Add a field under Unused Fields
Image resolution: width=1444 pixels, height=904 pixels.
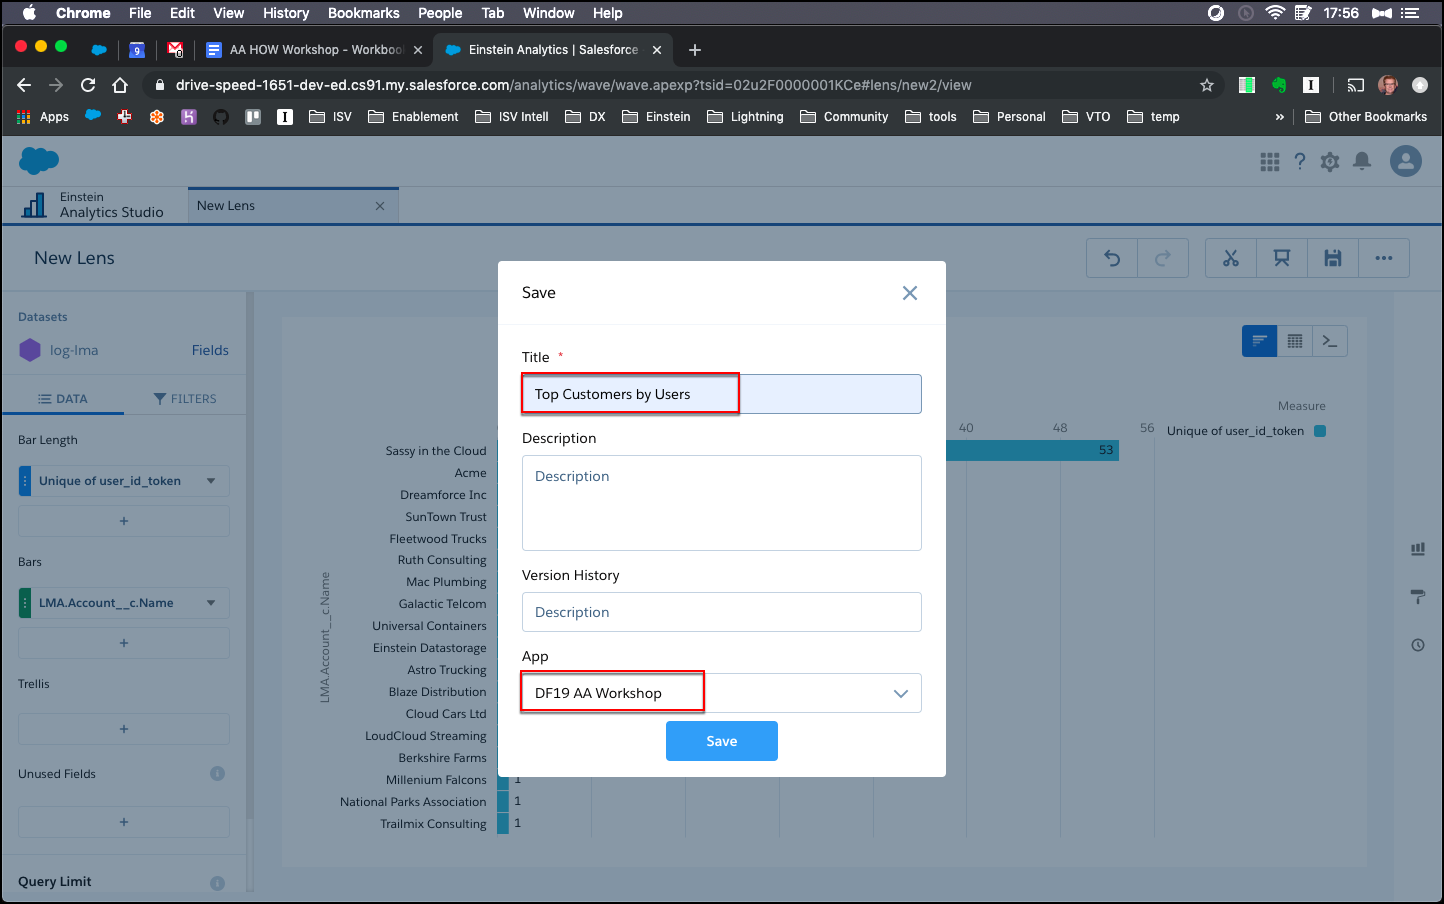point(124,822)
